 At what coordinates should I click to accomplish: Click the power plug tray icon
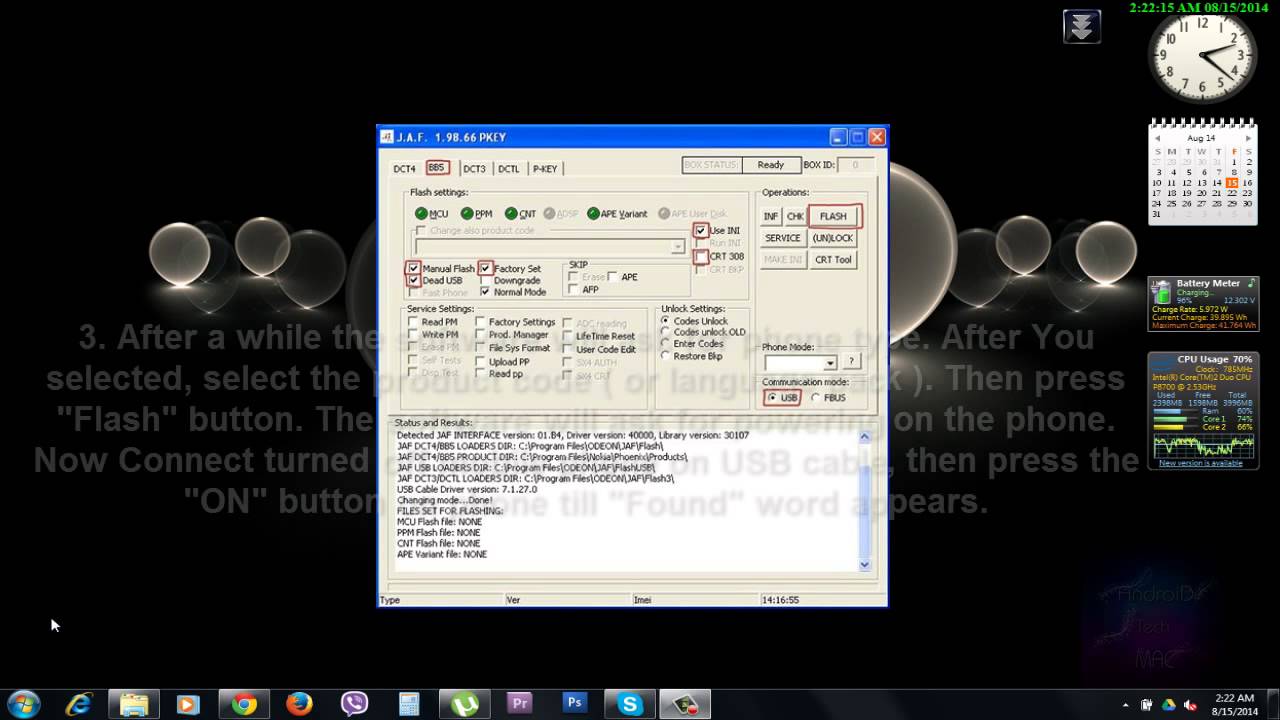[x=1147, y=704]
